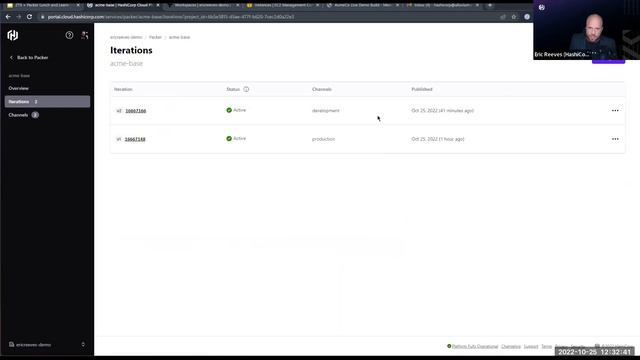Click the green Active status icon for v2
The width and height of the screenshot is (640, 360).
[x=229, y=110]
